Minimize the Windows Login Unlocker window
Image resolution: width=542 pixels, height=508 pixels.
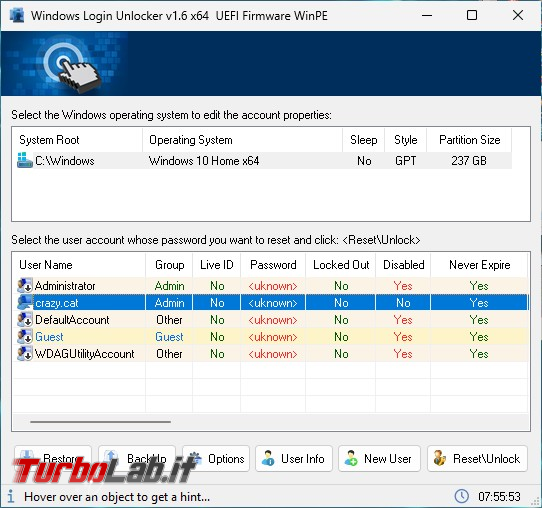click(x=427, y=15)
